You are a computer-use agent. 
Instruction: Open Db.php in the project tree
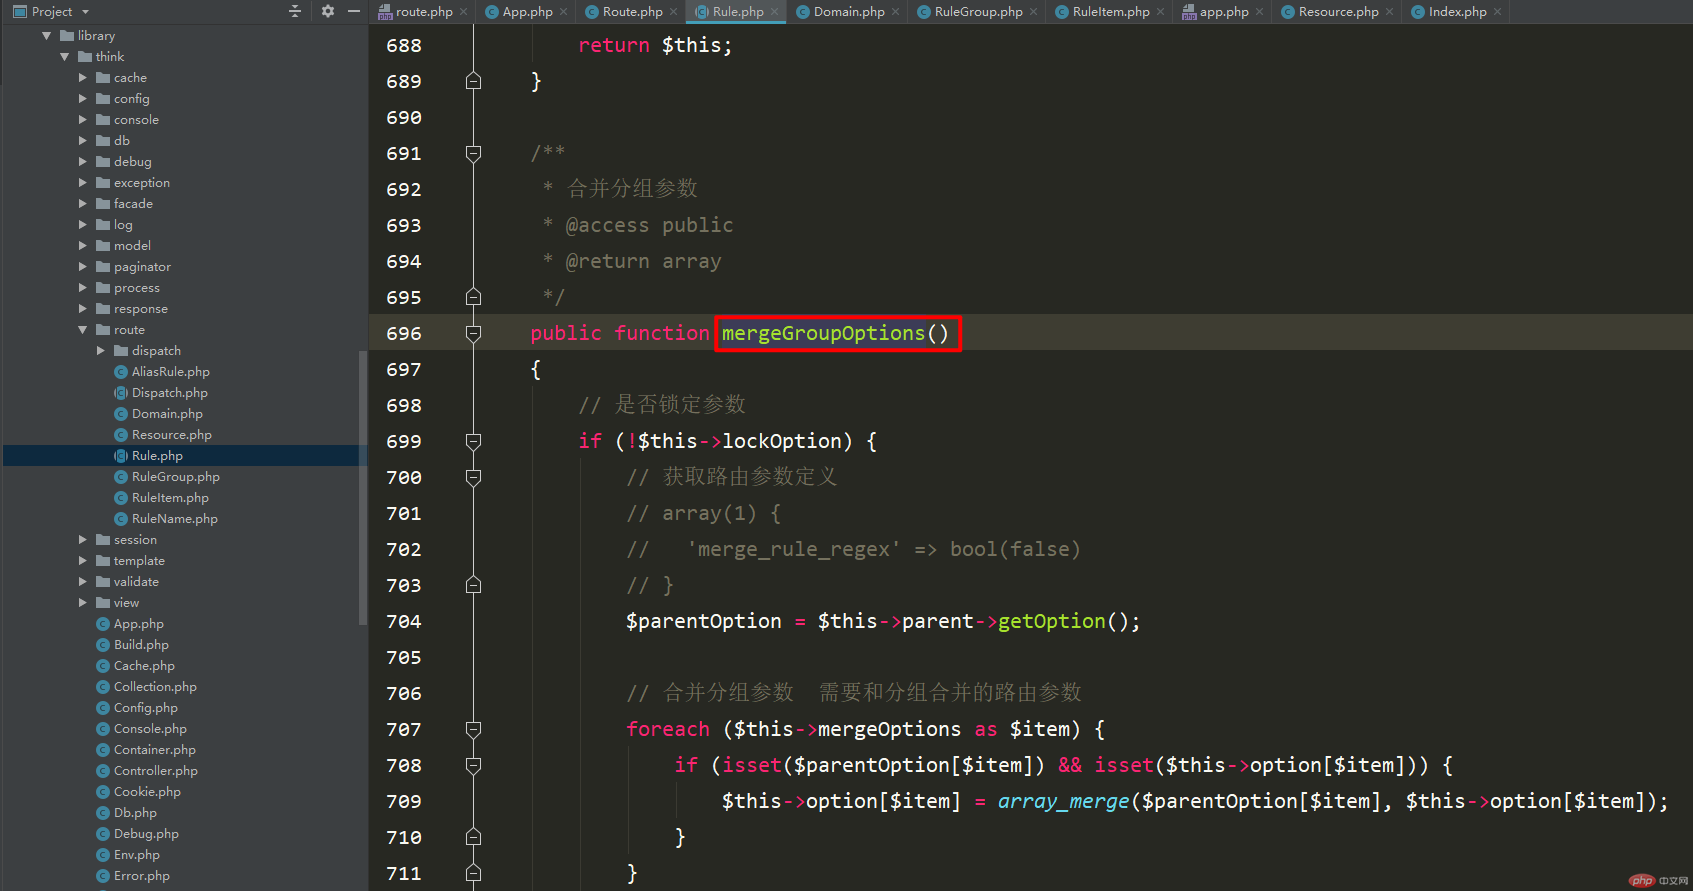pyautogui.click(x=135, y=813)
